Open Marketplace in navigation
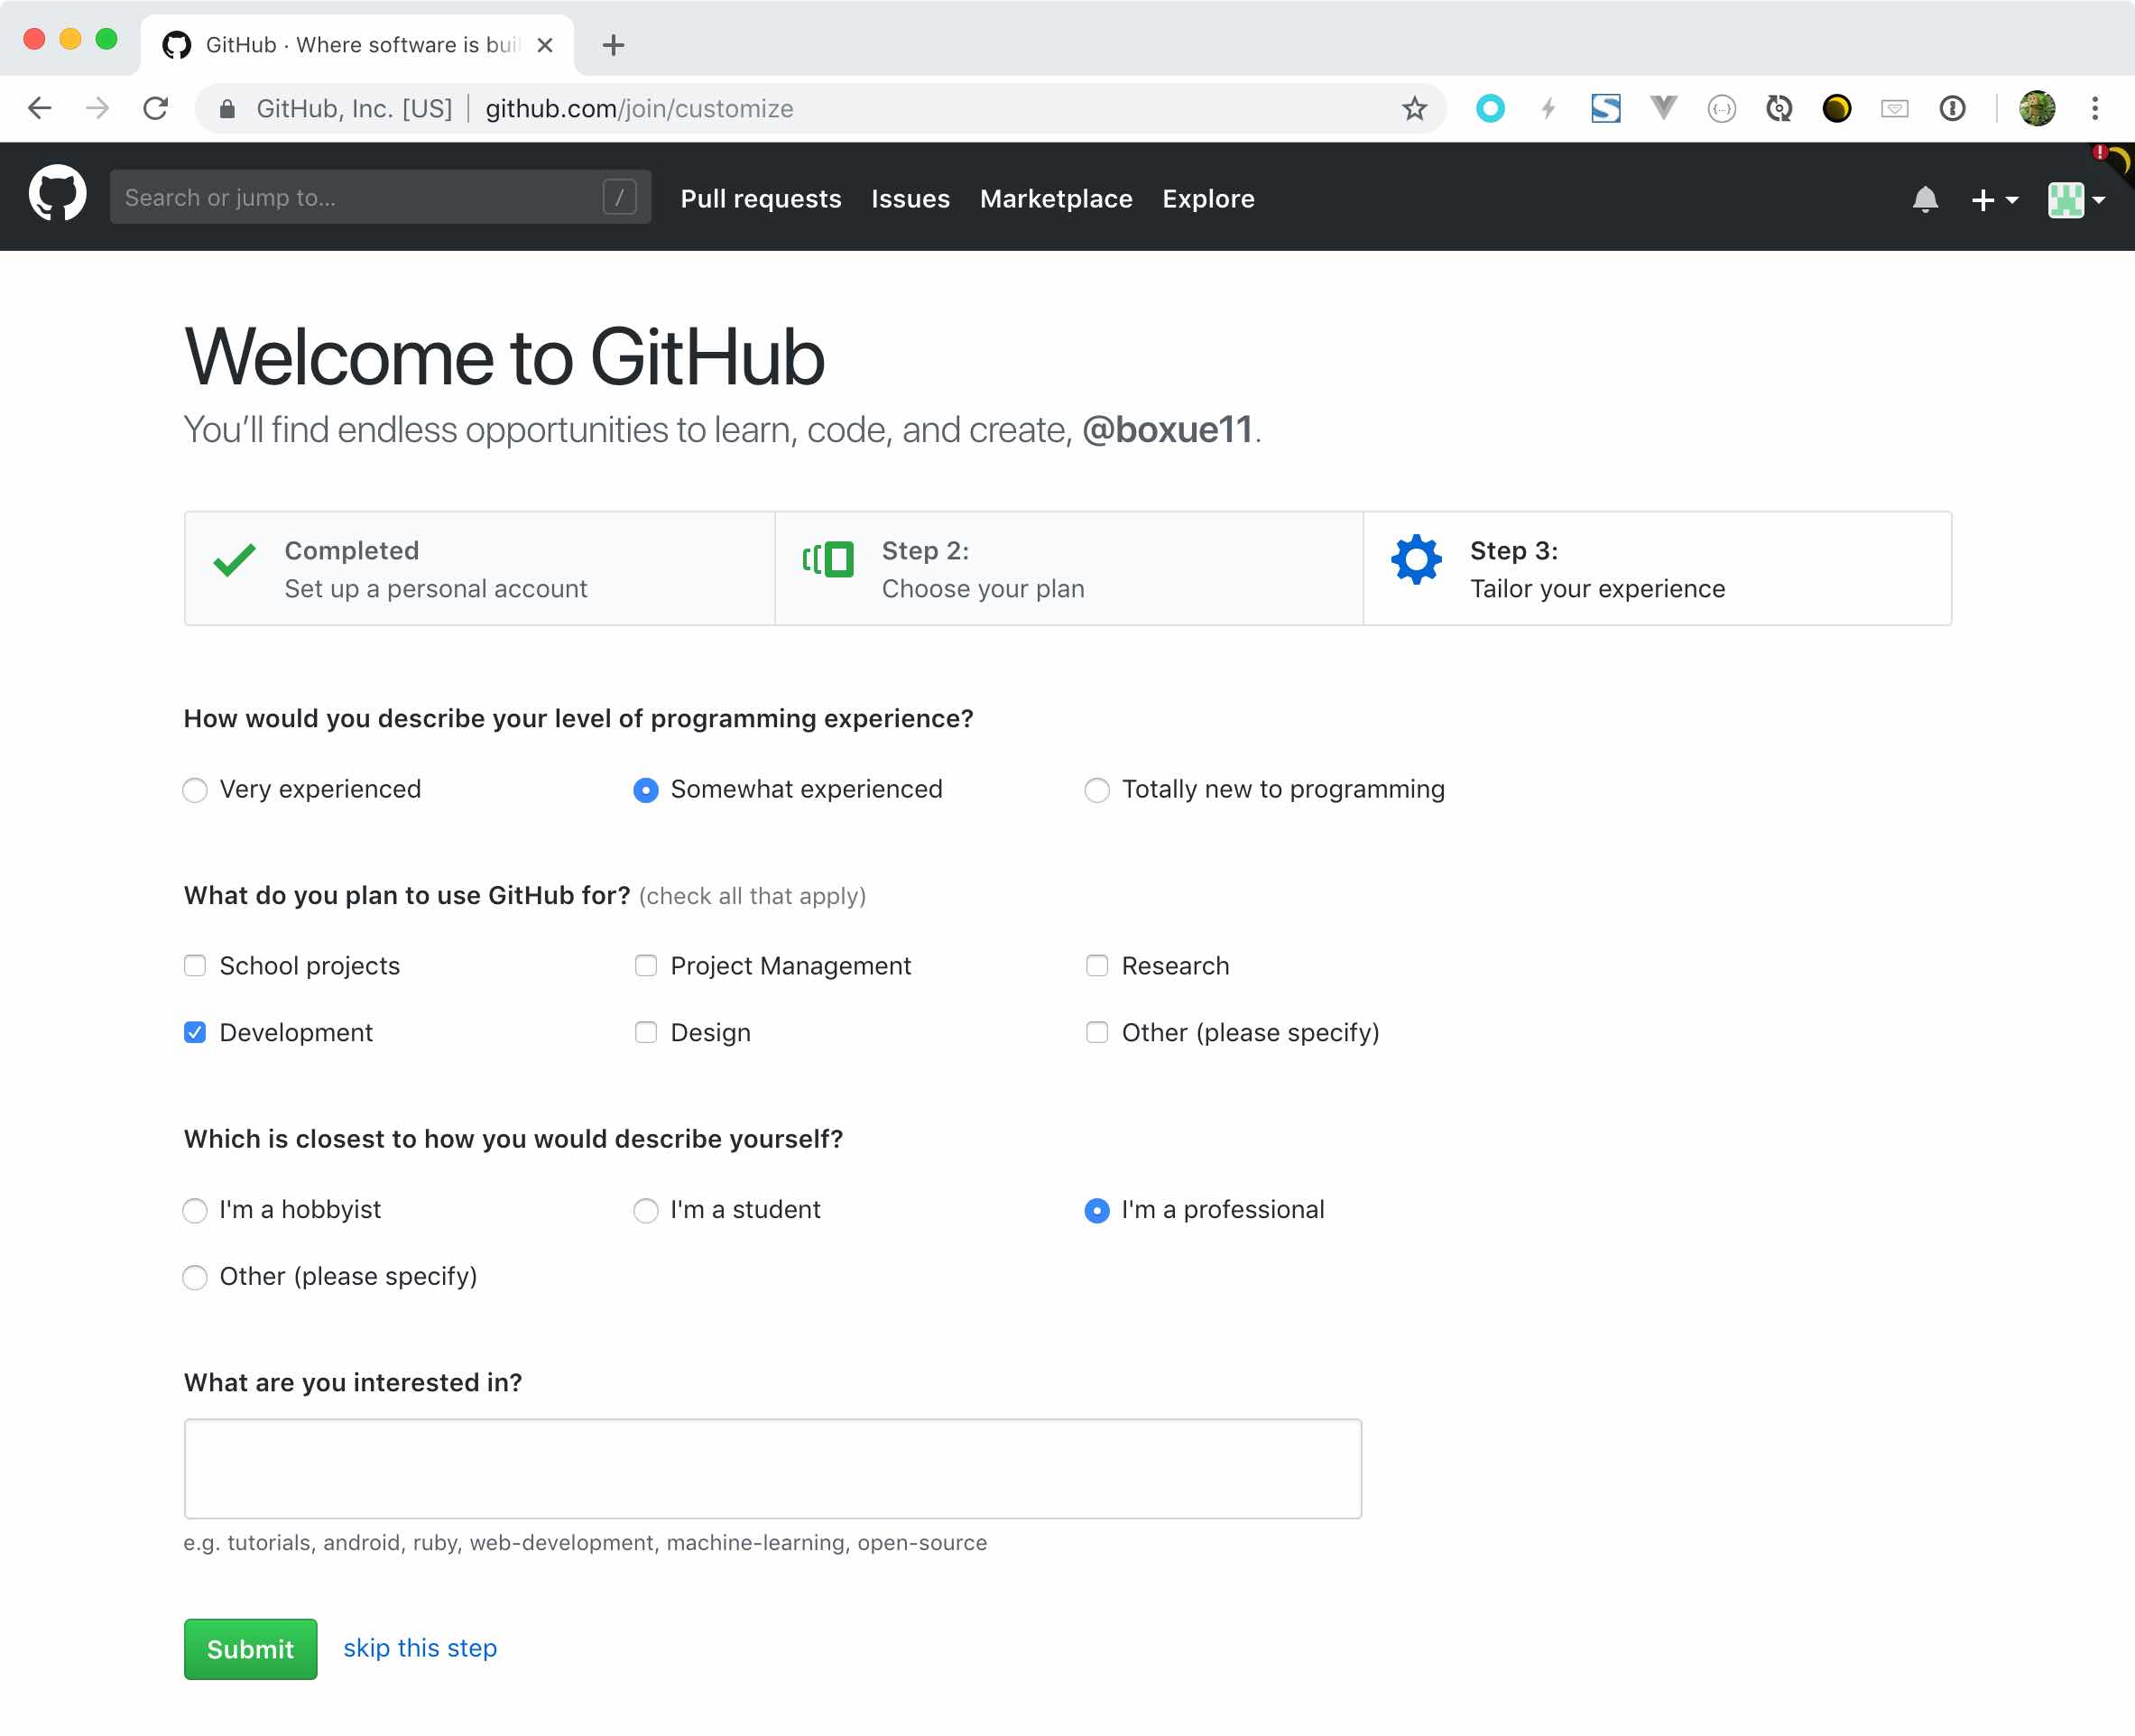 tap(1056, 199)
